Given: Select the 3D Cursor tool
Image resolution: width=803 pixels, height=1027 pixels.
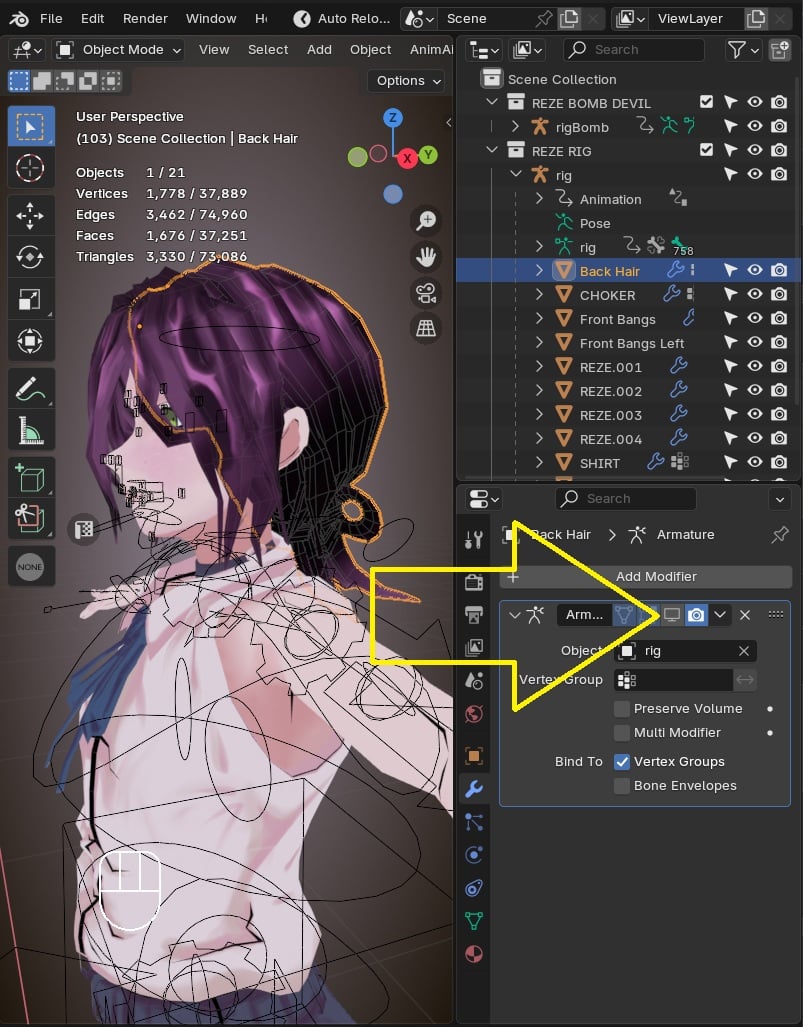Looking at the screenshot, I should pos(30,168).
